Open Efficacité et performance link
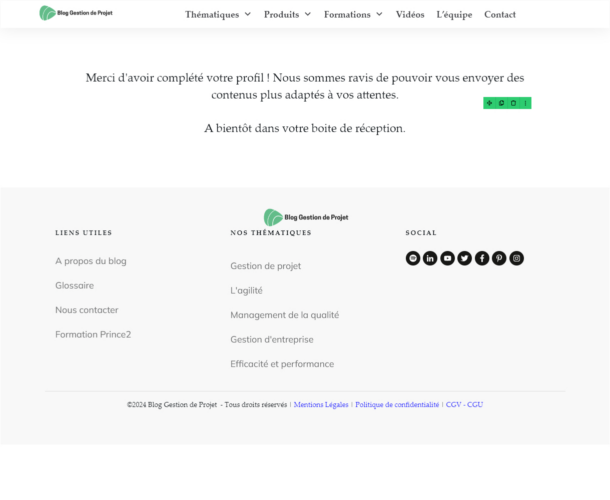This screenshot has height=500, width=610. 282,364
